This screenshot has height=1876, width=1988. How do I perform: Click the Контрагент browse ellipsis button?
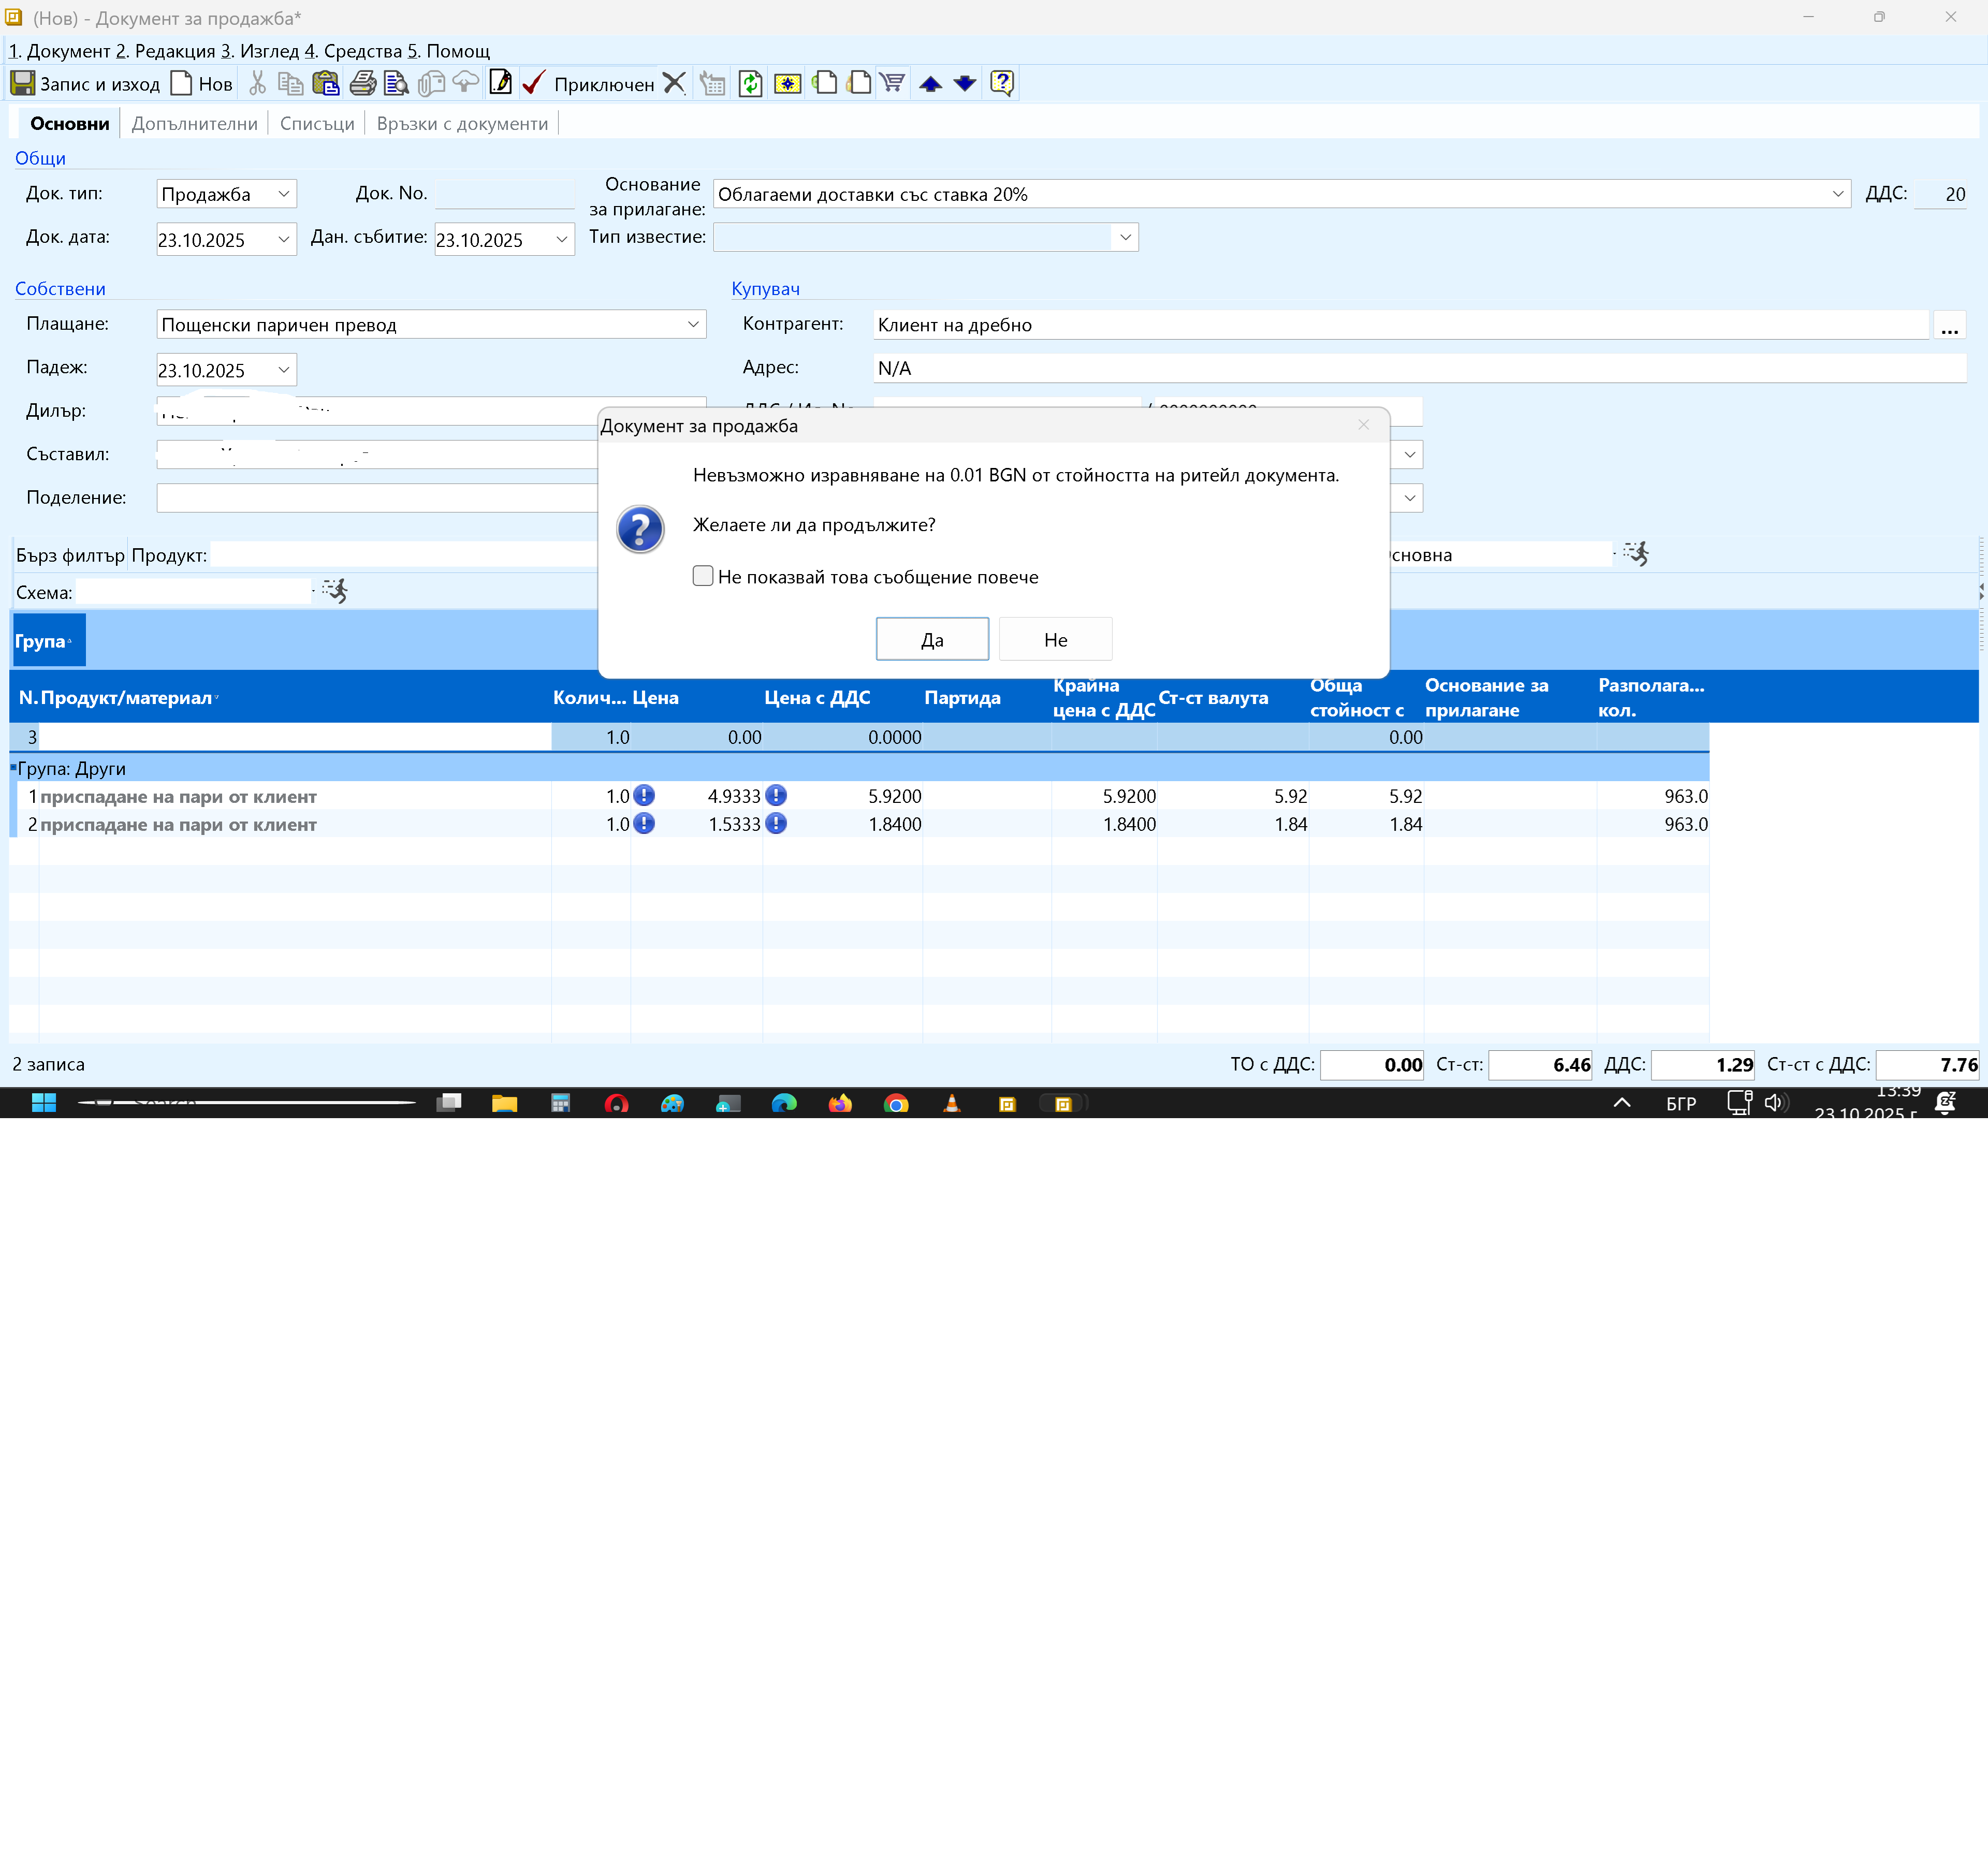1949,326
